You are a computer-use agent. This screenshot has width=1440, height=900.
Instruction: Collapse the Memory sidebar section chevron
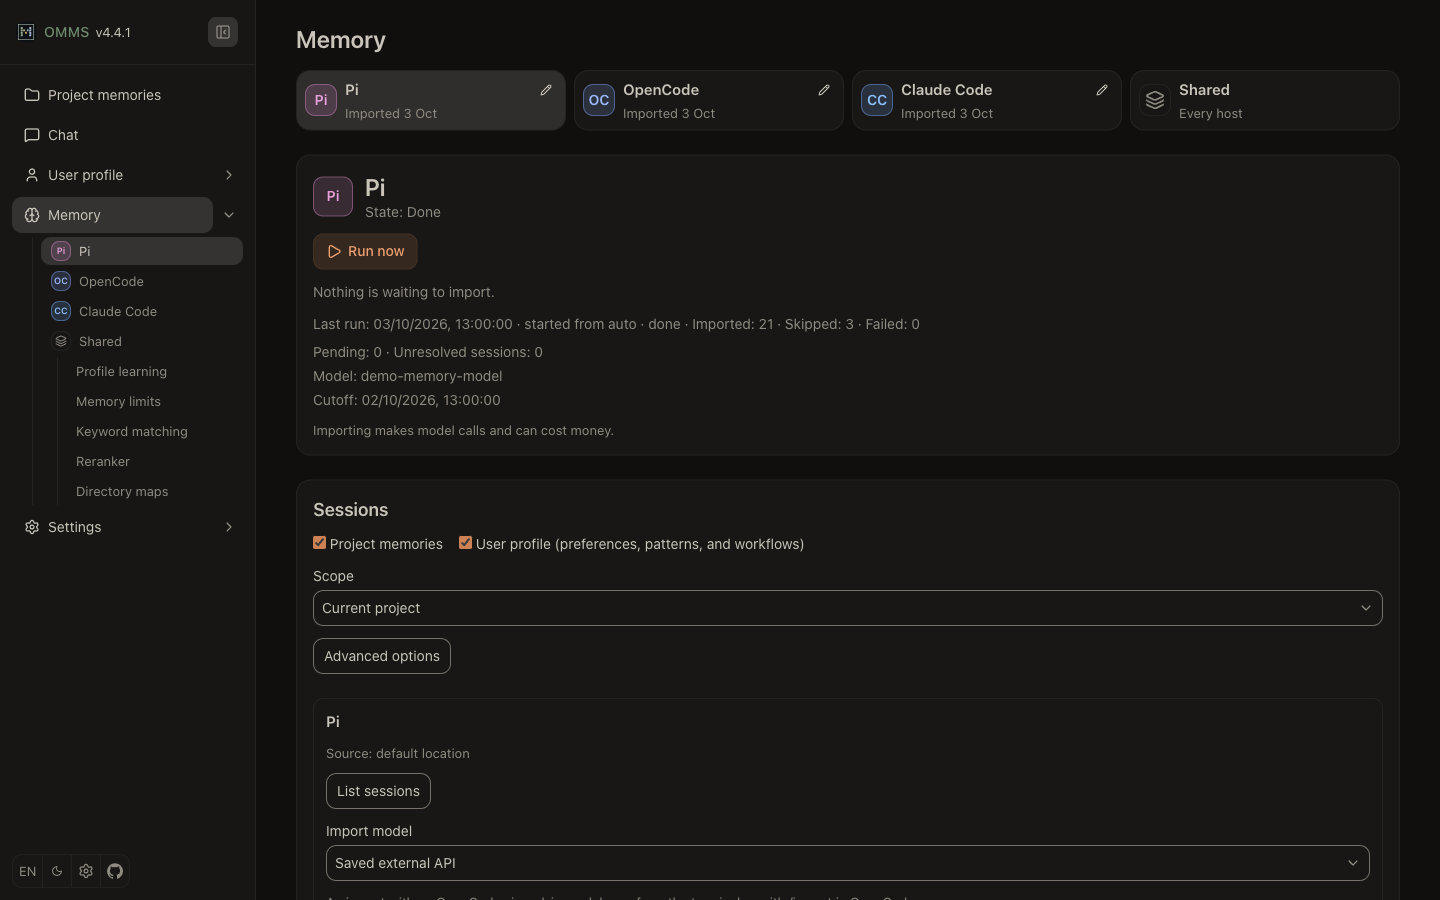[229, 215]
